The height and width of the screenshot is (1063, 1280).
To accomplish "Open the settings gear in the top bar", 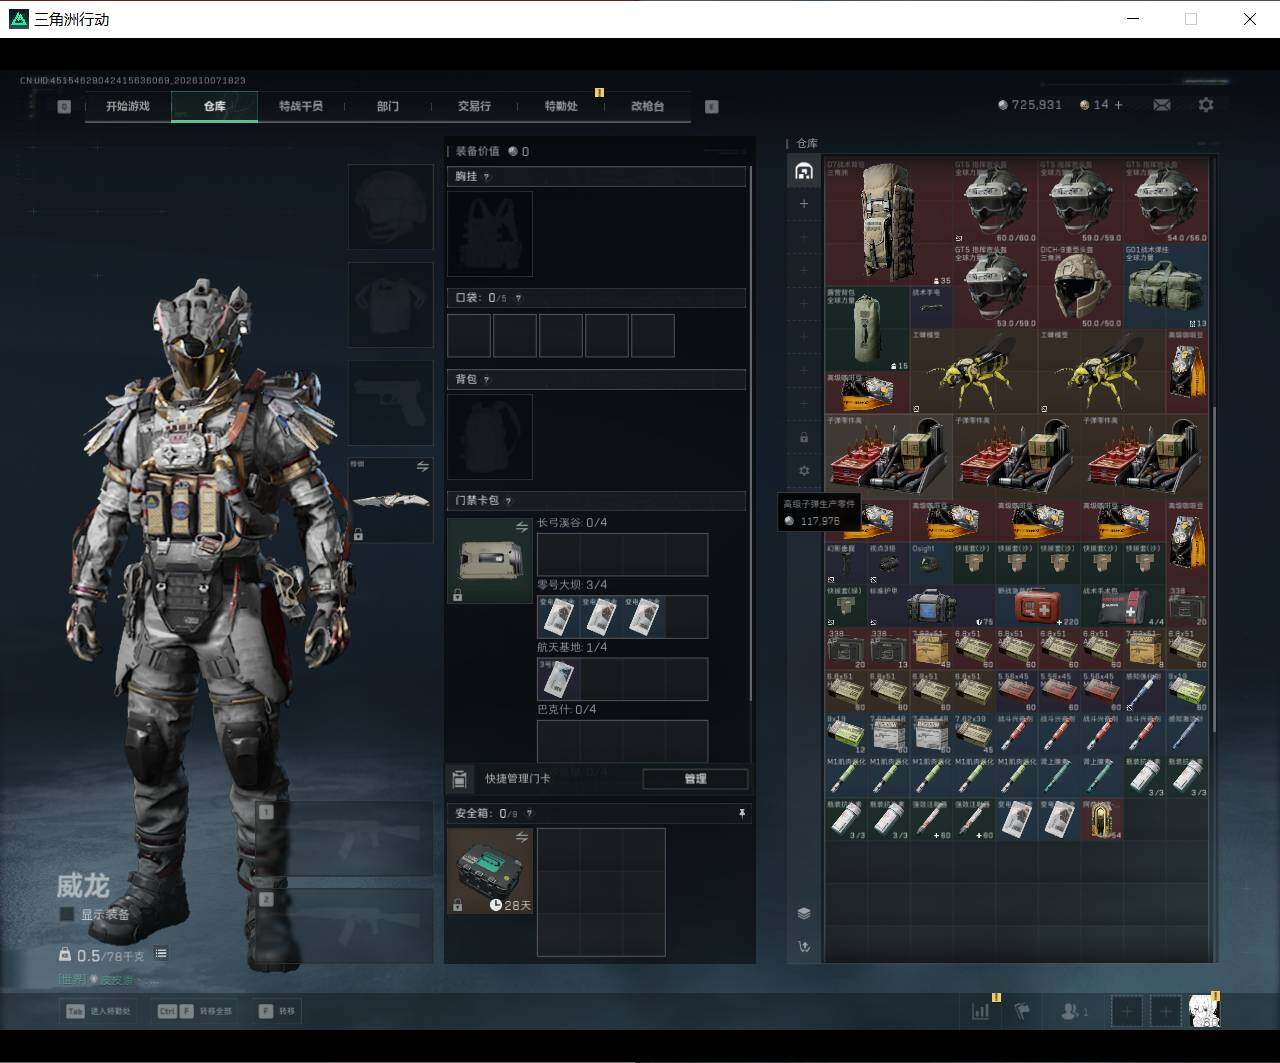I will coord(1206,105).
